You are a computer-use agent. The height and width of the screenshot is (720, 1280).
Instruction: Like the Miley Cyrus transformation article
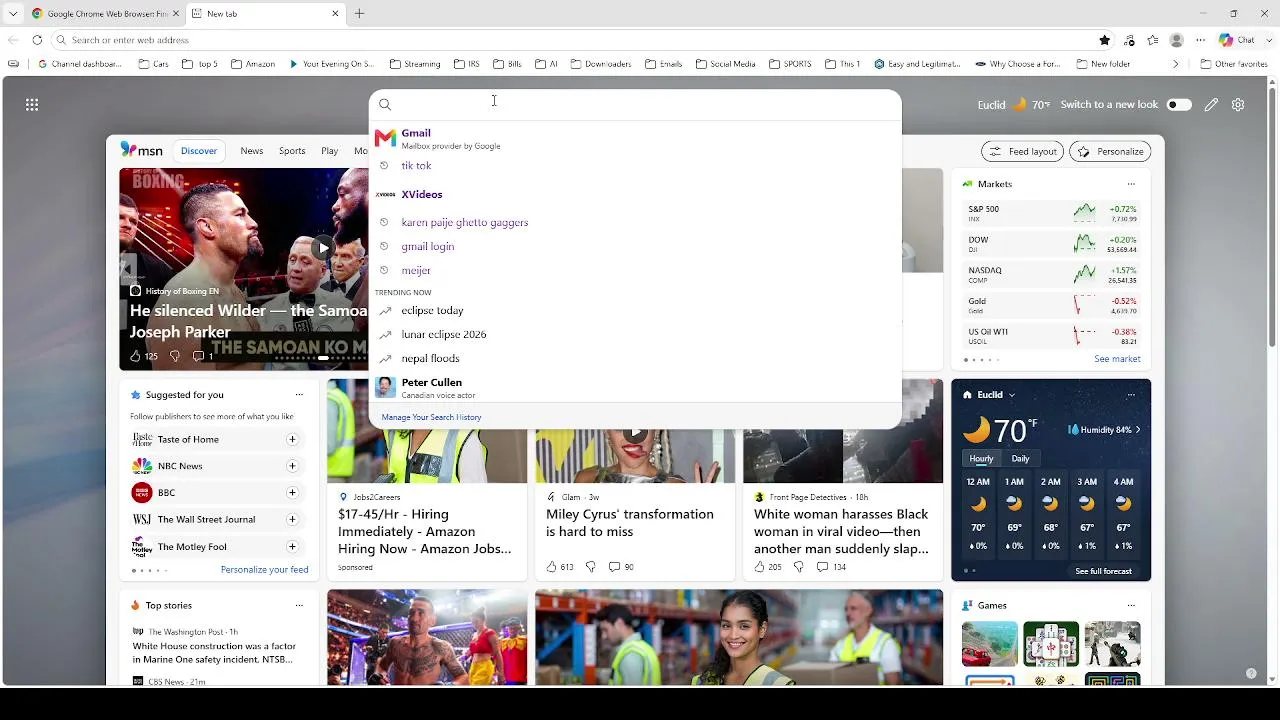pos(559,567)
